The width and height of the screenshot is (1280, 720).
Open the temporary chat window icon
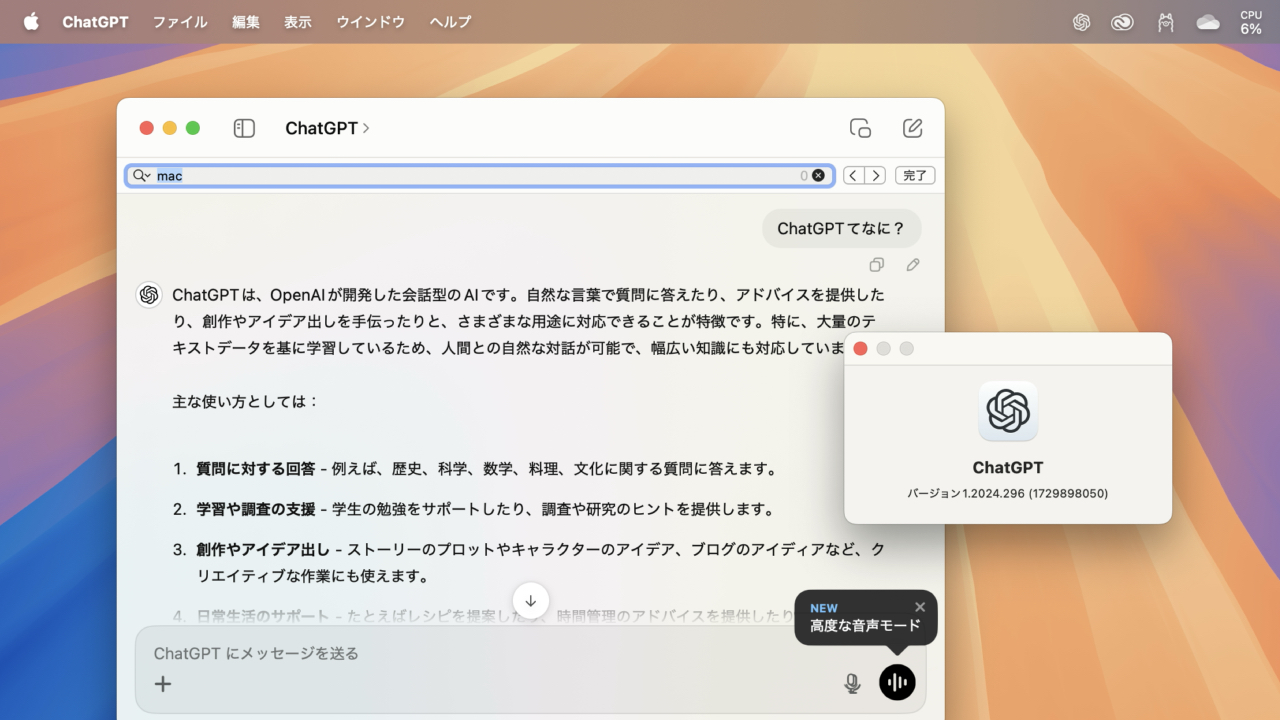pos(860,128)
